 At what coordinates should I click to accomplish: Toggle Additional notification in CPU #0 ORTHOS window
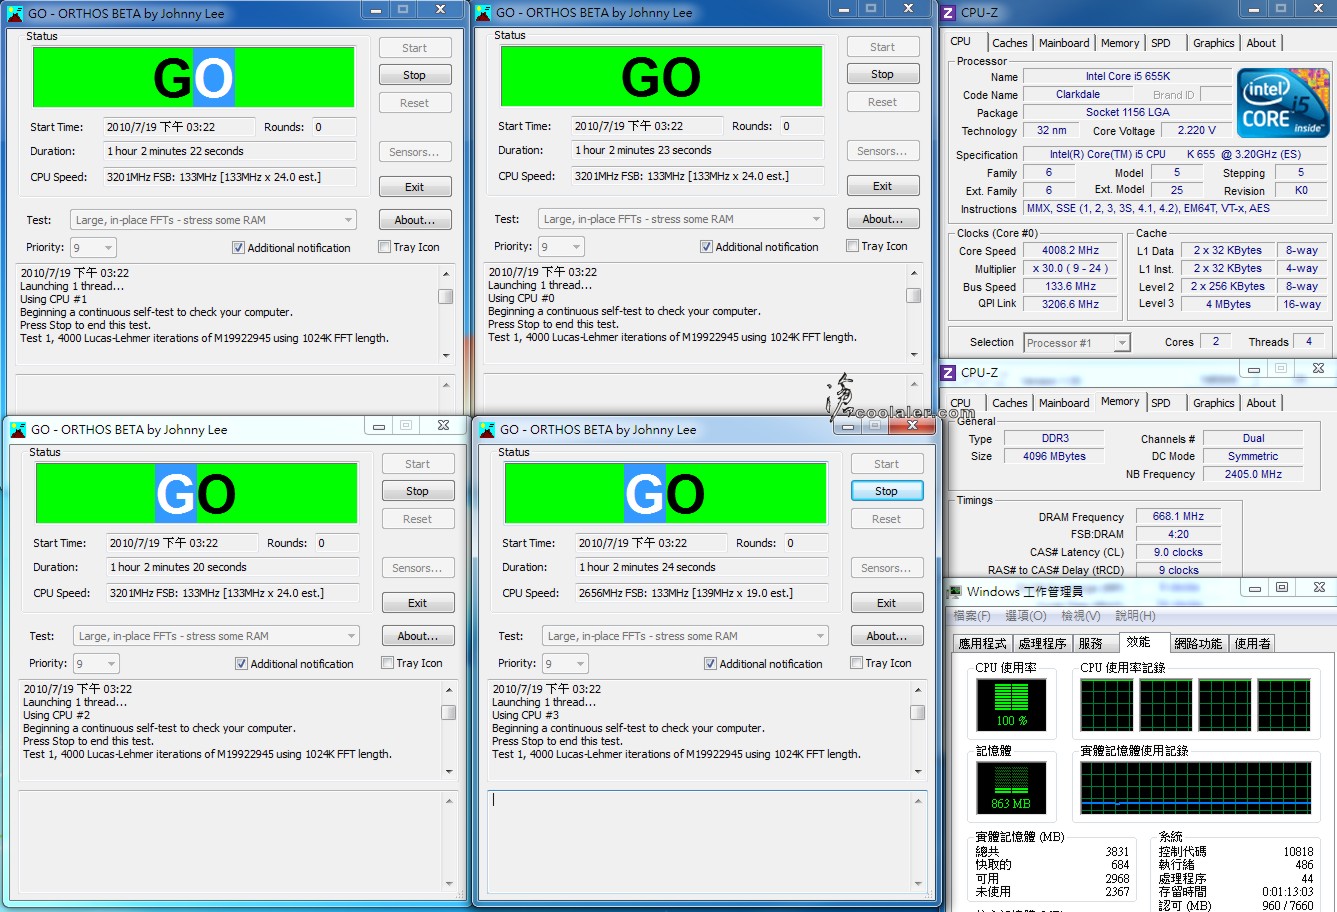(706, 246)
